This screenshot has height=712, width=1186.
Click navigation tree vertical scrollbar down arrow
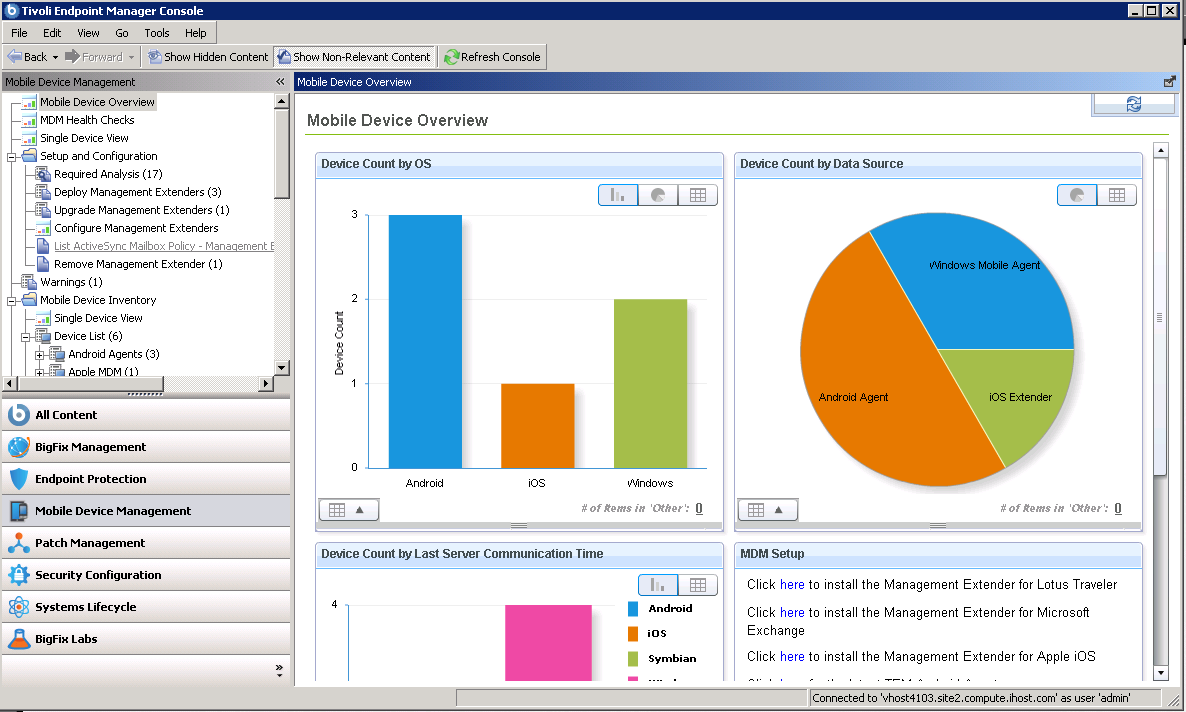coord(281,368)
